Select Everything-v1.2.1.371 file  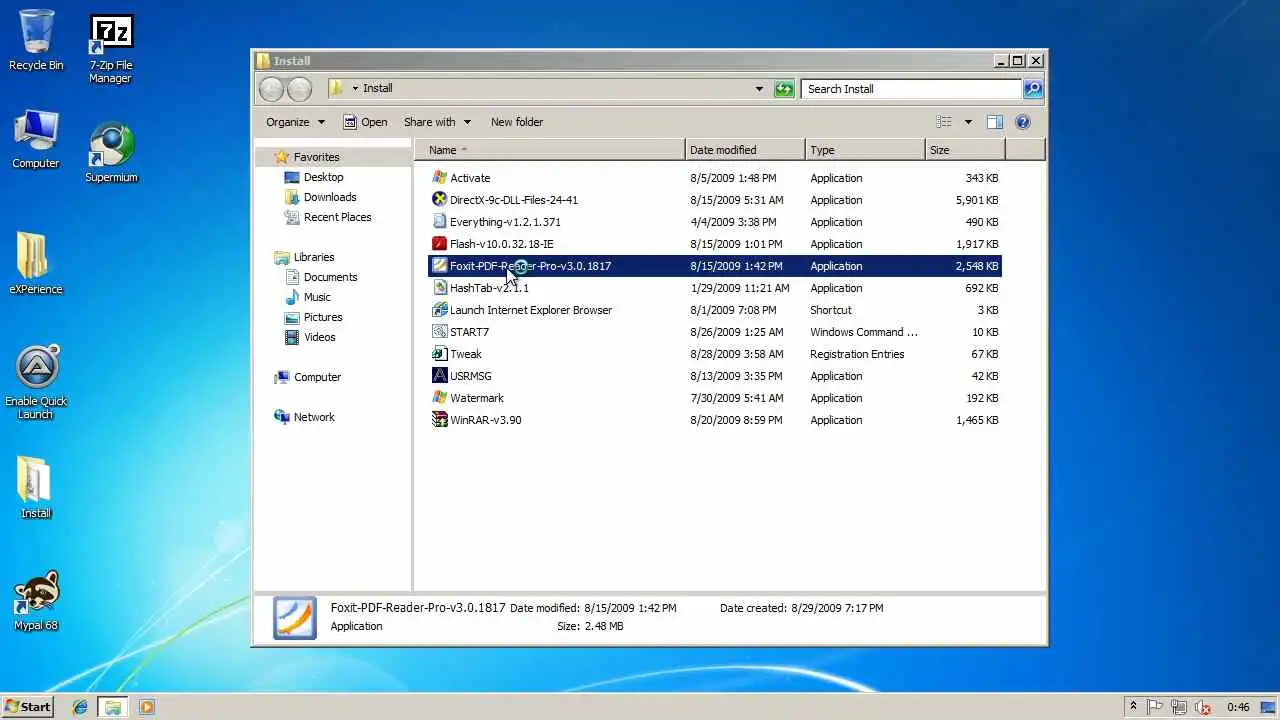point(505,222)
